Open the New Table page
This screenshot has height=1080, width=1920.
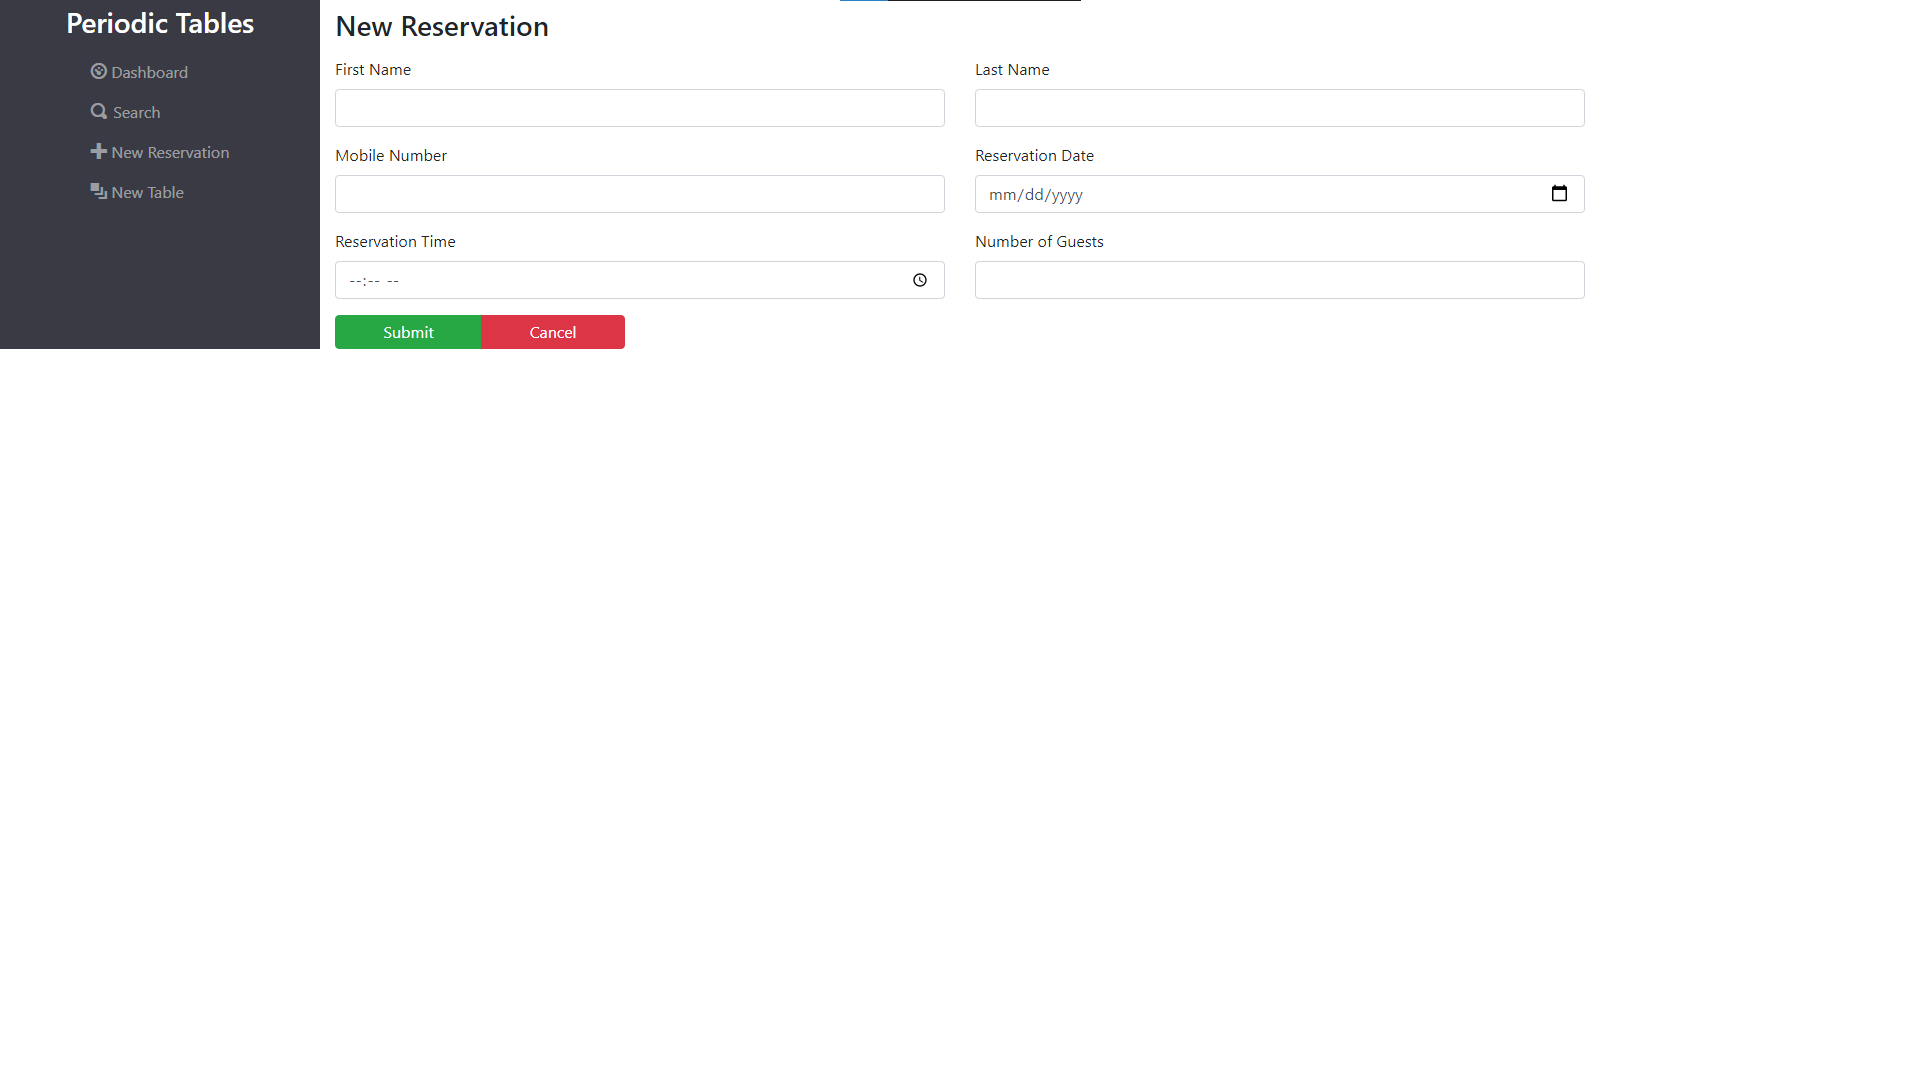click(147, 191)
